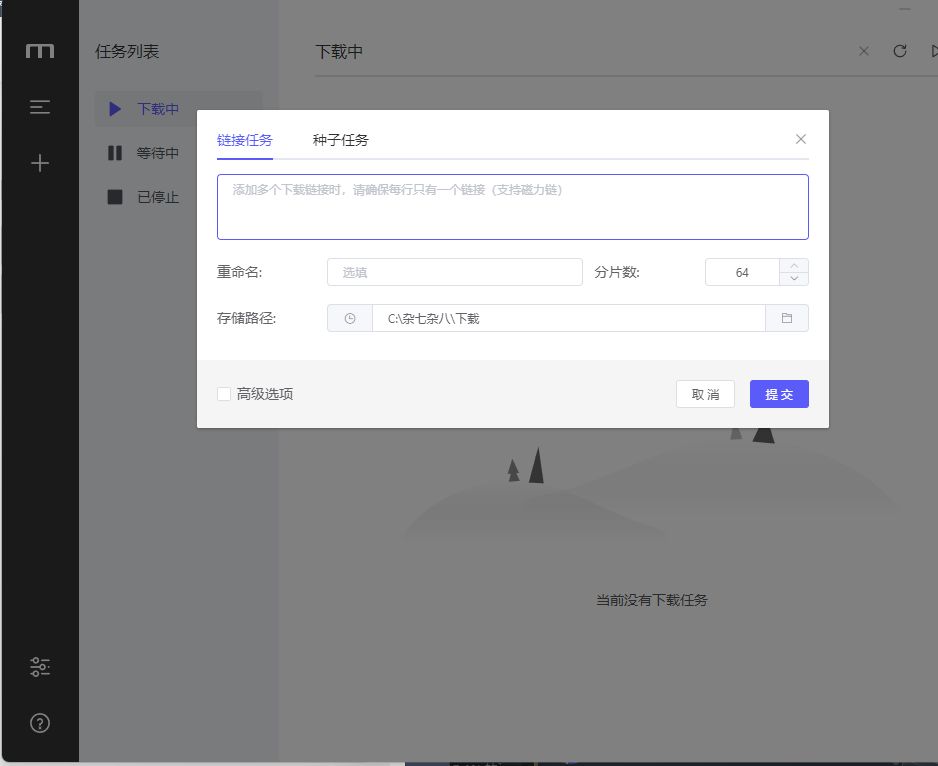Image resolution: width=938 pixels, height=766 pixels.
Task: Browse for storage folder icon
Action: point(787,318)
